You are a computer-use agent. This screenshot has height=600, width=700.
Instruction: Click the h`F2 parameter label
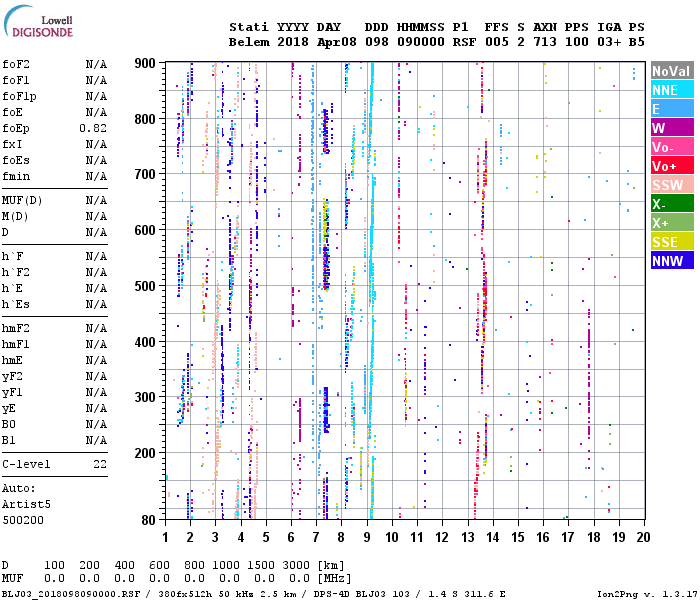pos(16,272)
